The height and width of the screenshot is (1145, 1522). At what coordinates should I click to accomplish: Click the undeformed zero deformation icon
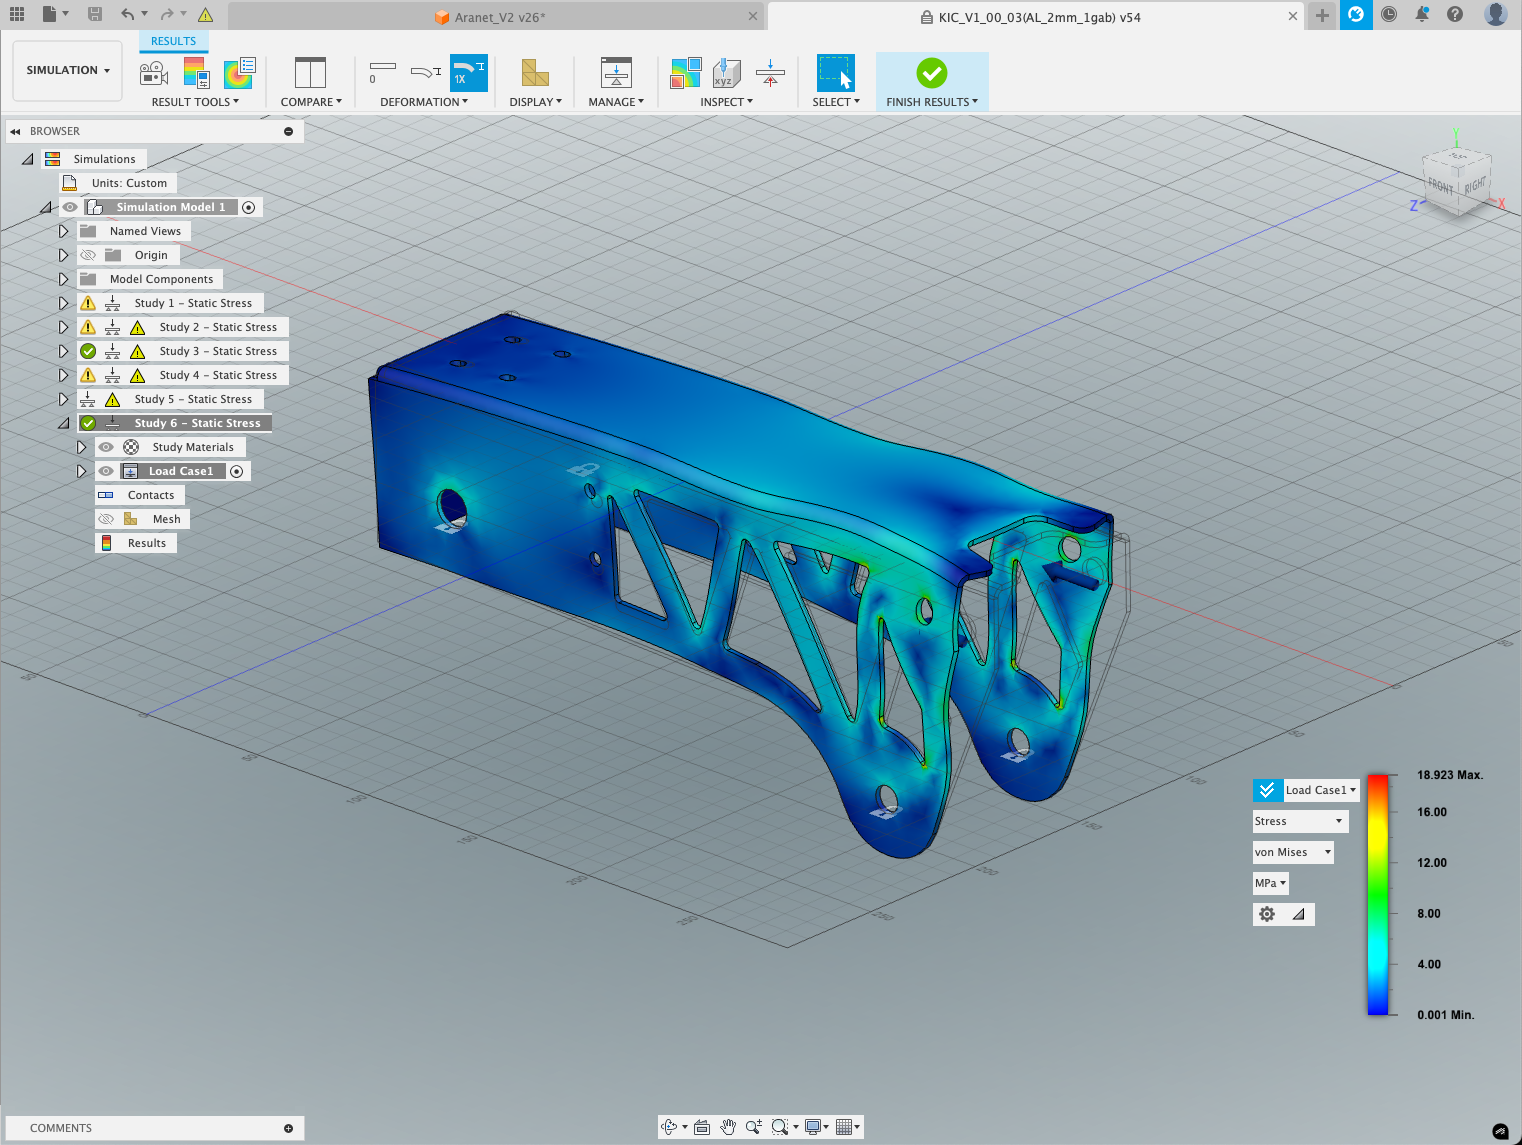382,72
